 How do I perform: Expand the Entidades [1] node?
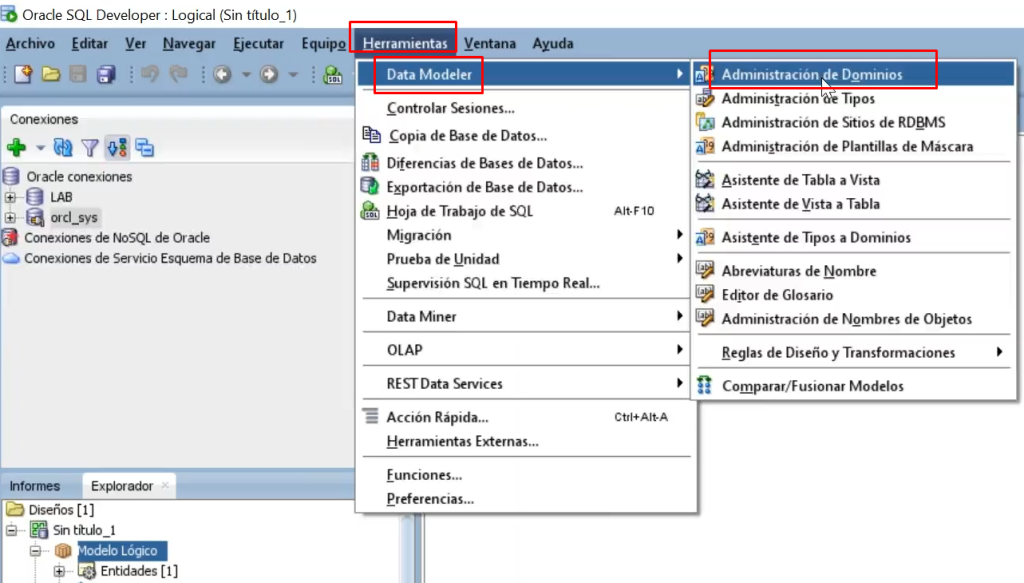tap(59, 571)
